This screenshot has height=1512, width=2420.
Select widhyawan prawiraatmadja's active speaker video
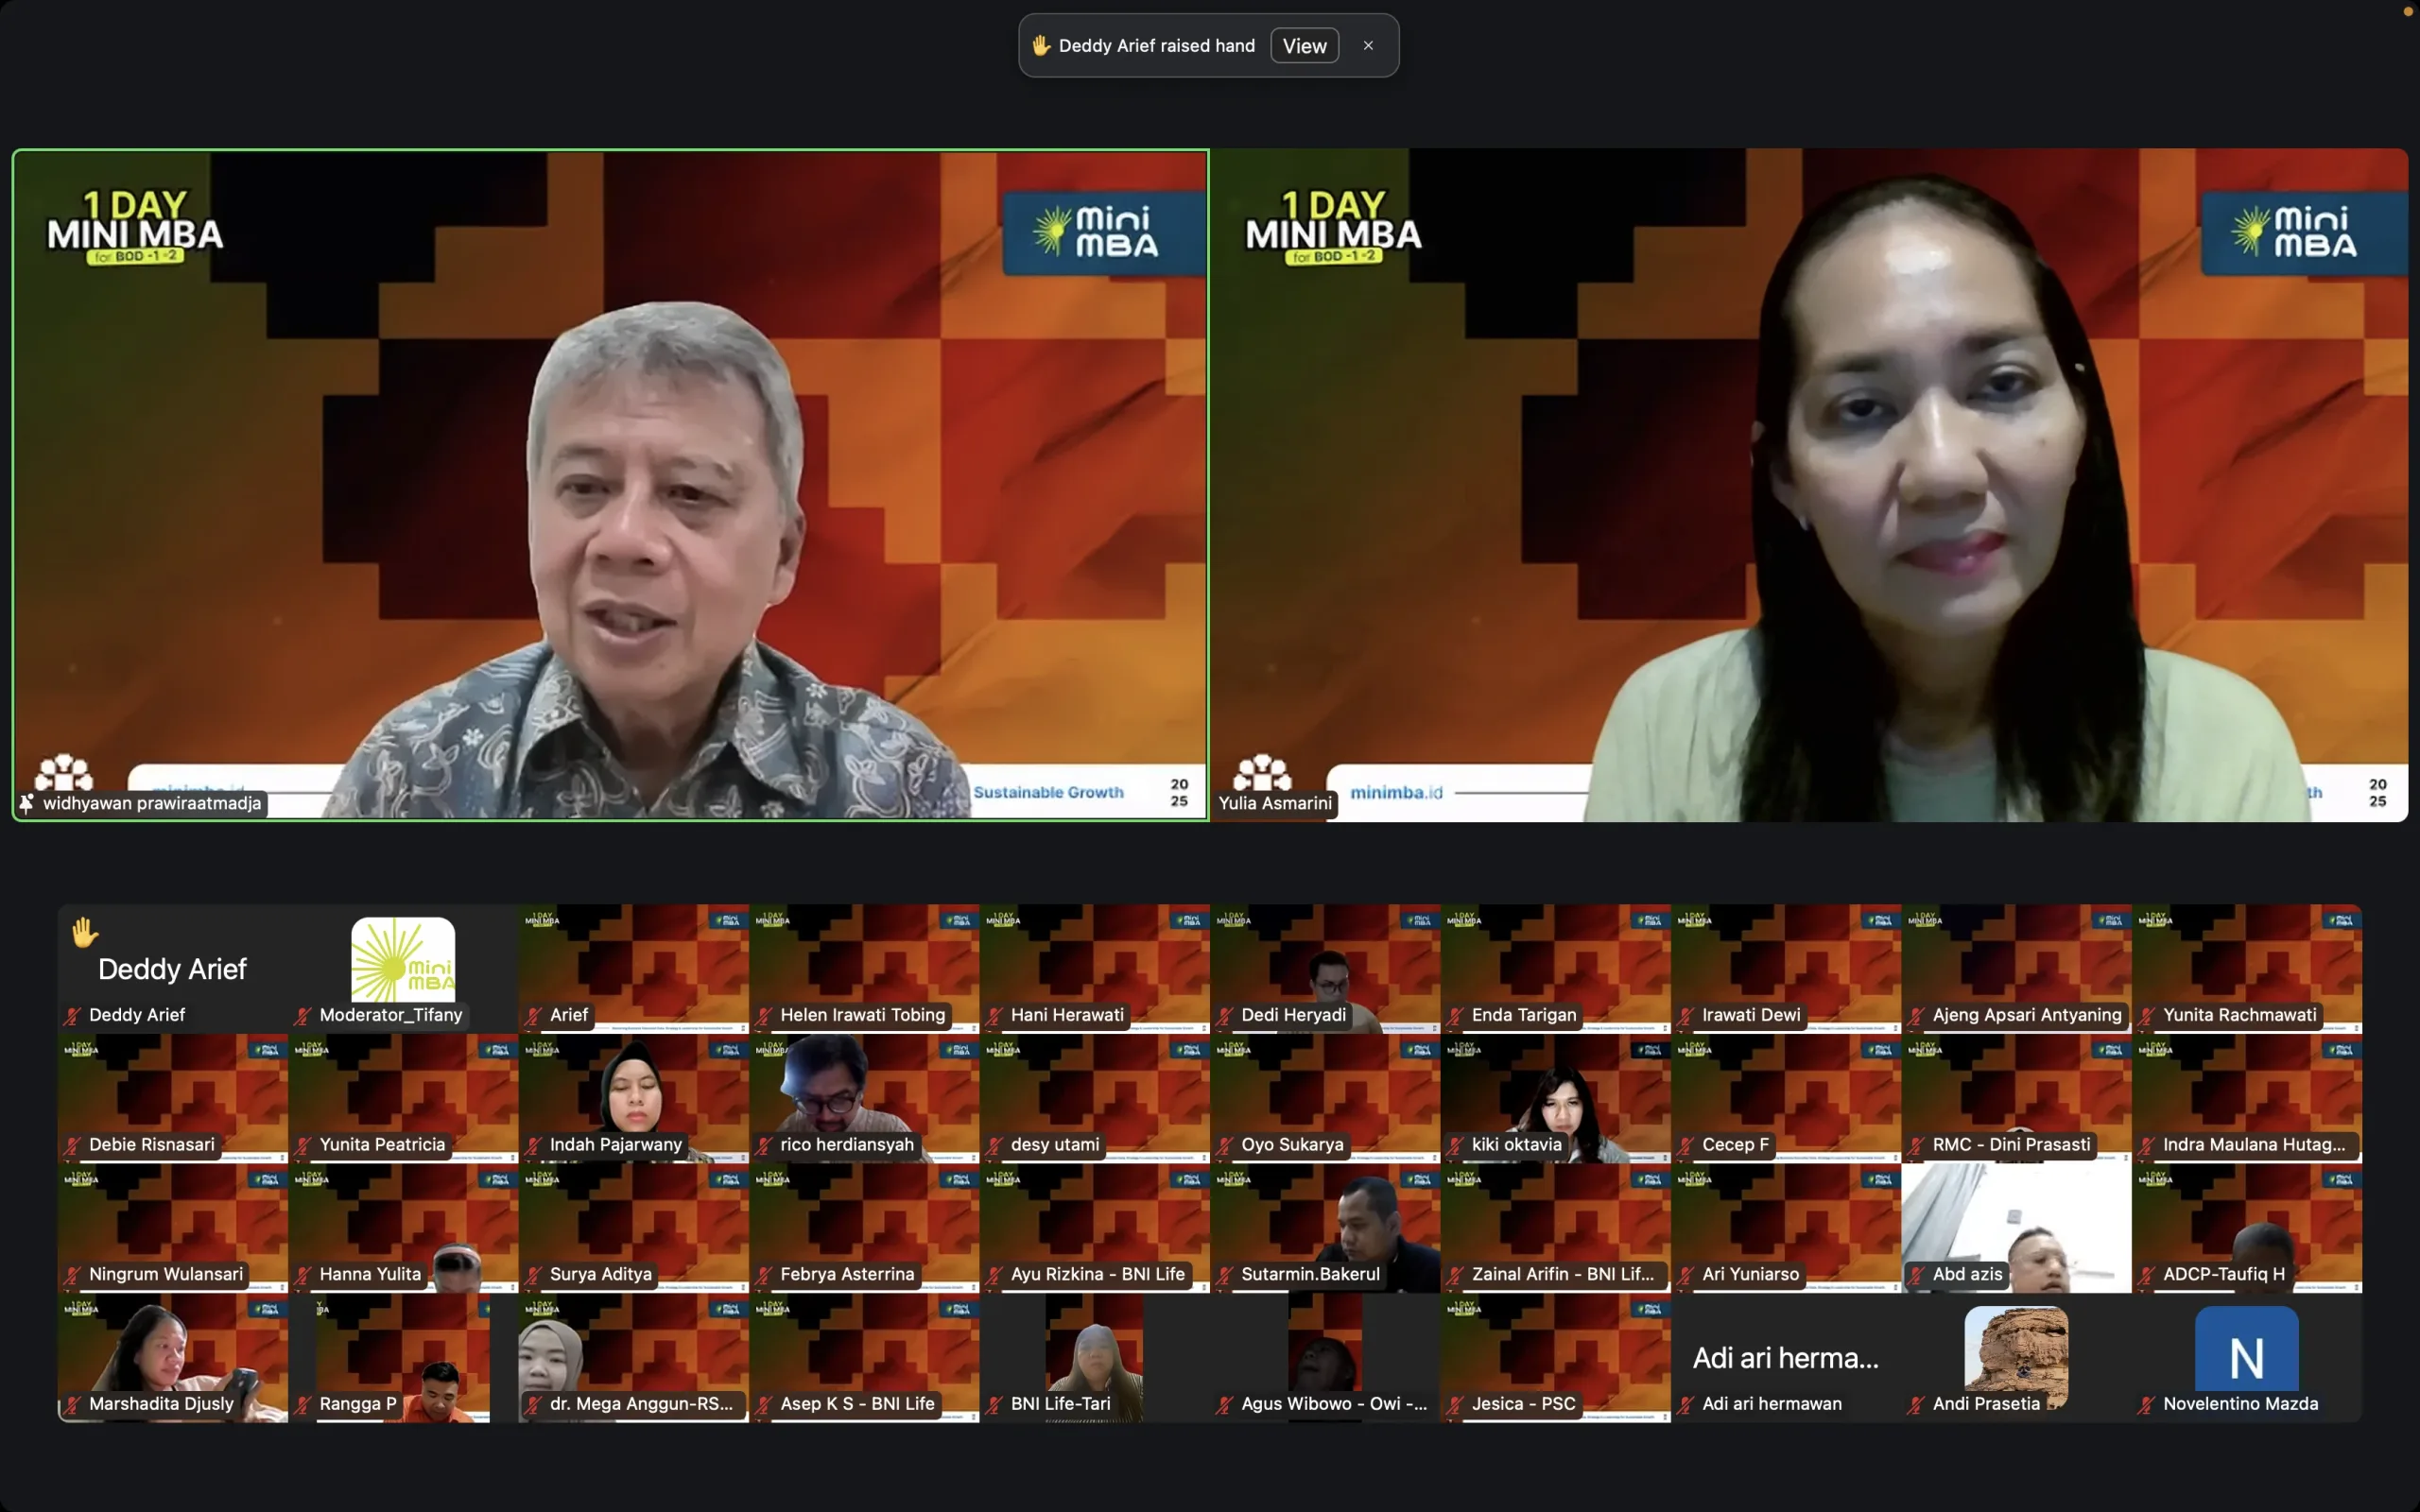pos(610,485)
